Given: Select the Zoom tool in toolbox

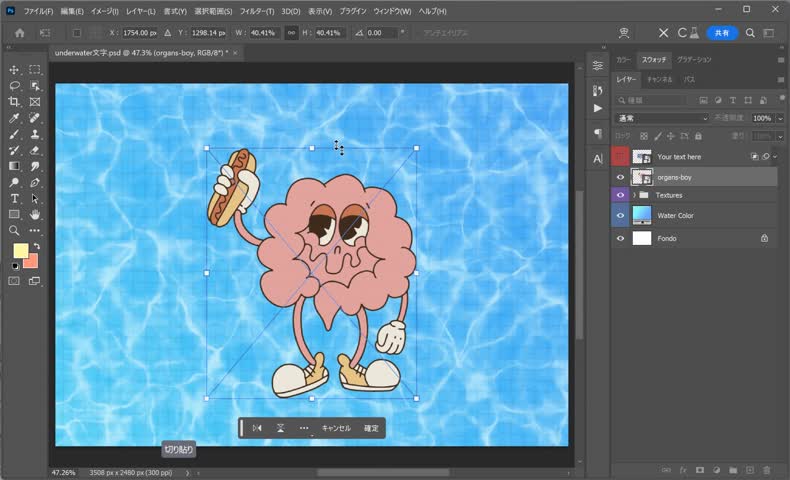Looking at the screenshot, I should click(x=14, y=230).
